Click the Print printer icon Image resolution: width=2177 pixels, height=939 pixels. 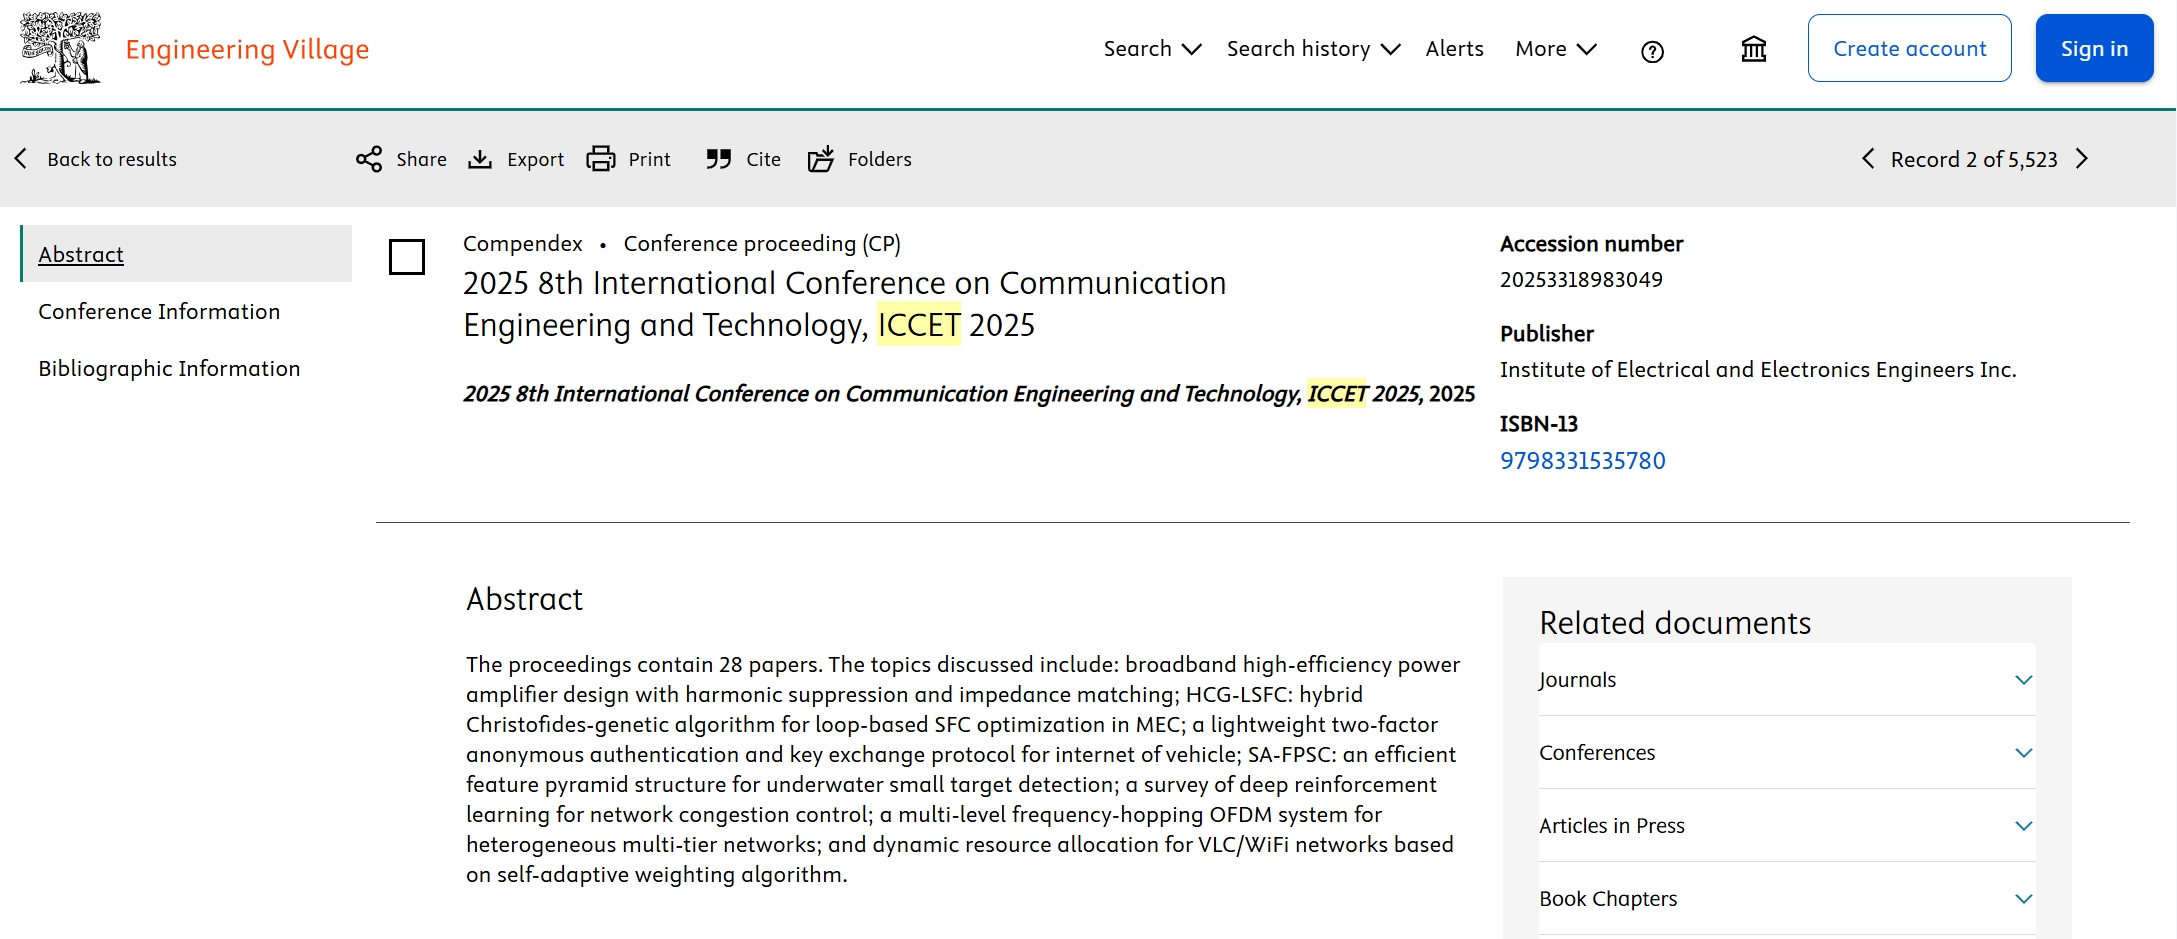click(600, 159)
